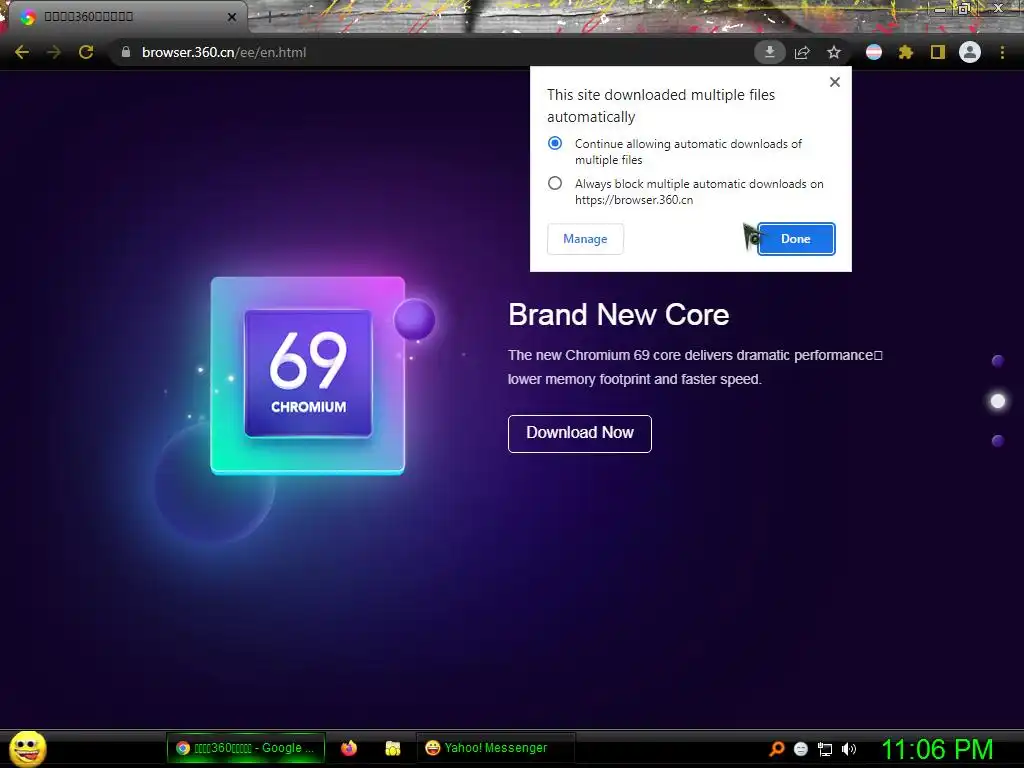Click the striped round extension icon

click(x=874, y=52)
